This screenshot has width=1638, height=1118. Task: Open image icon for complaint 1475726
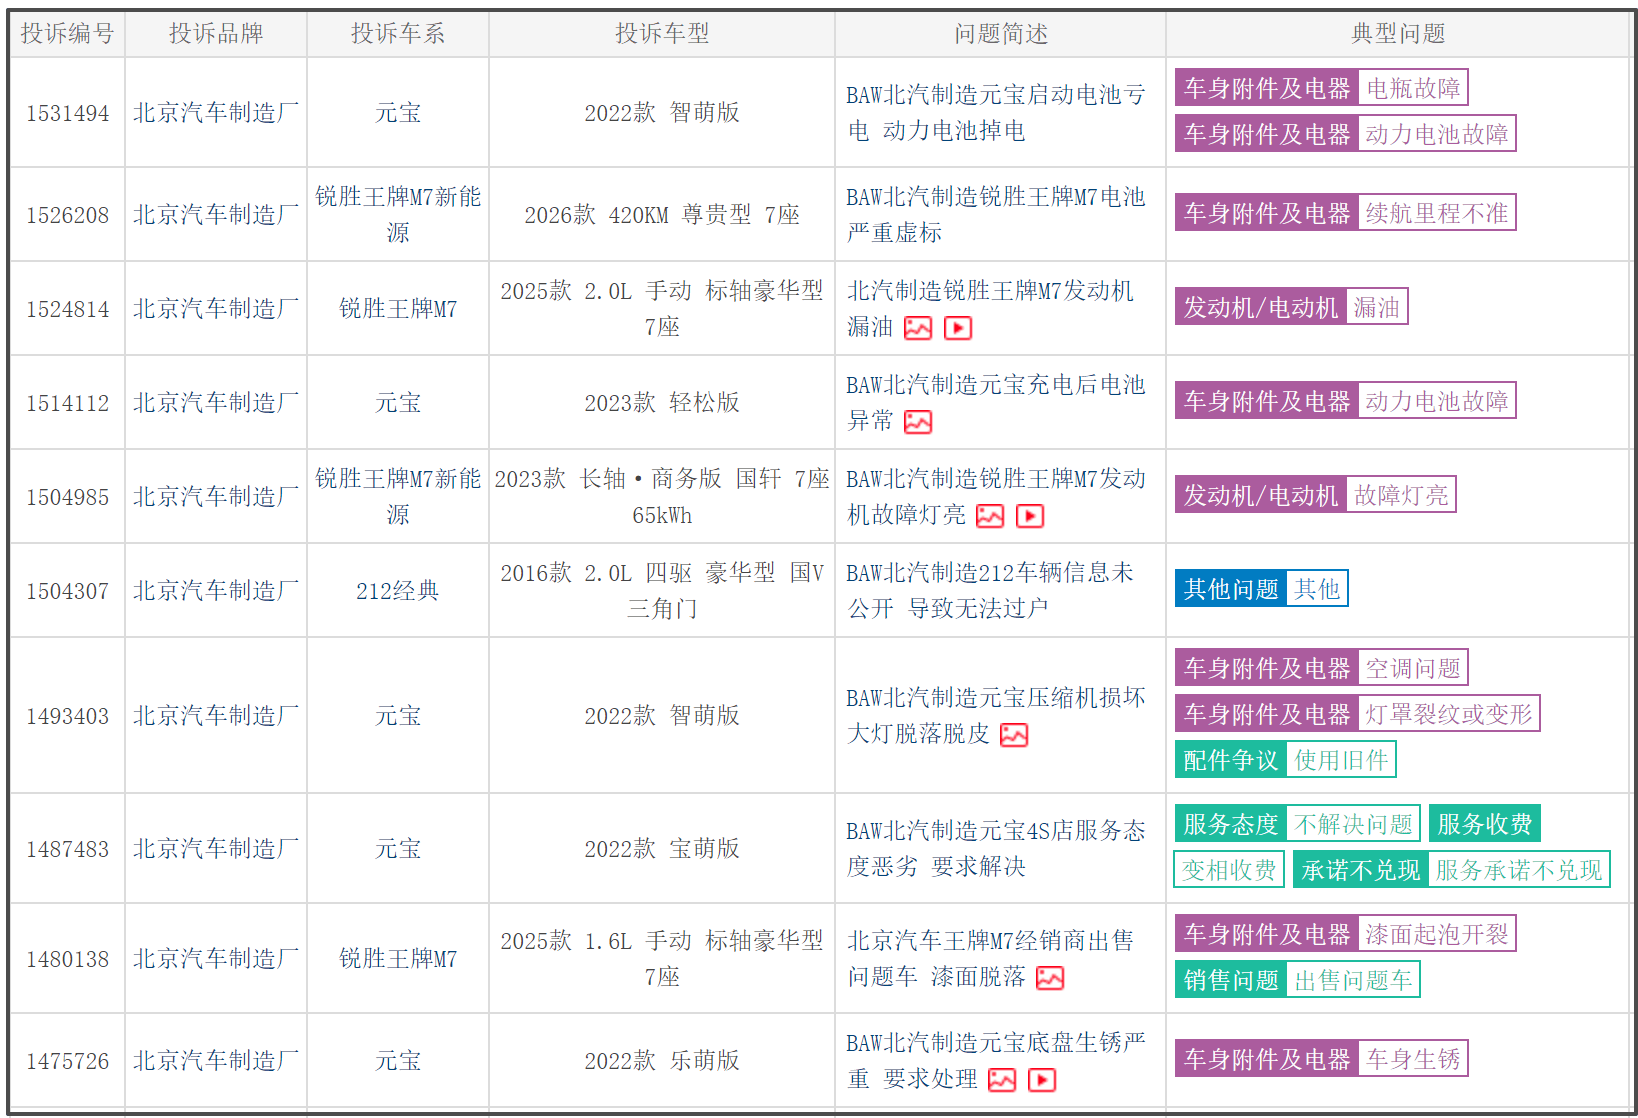point(1001,1080)
